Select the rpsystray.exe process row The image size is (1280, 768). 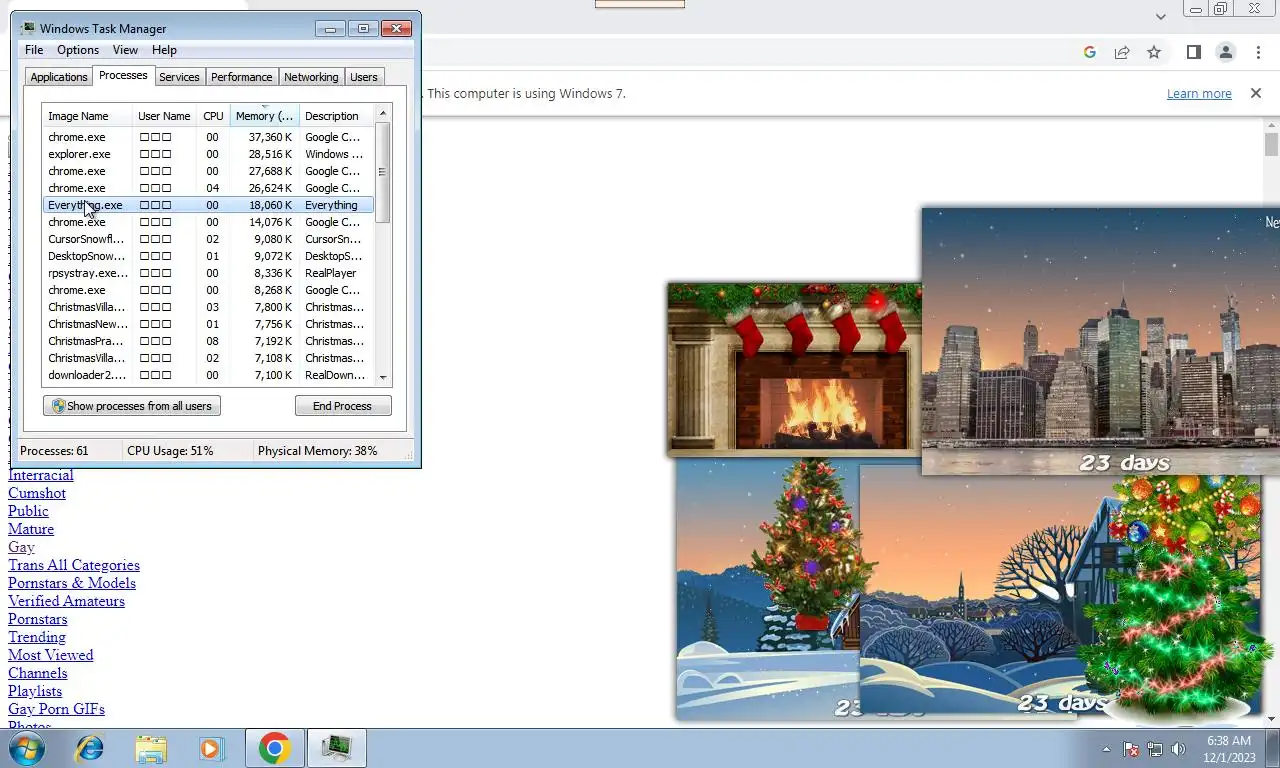point(208,273)
